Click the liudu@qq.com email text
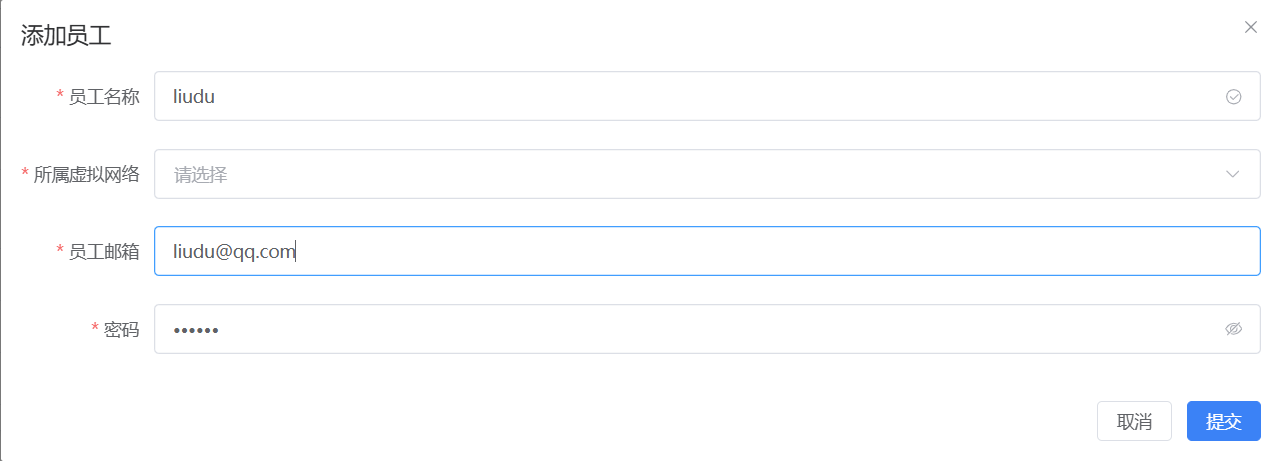This screenshot has height=461, width=1279. click(234, 252)
